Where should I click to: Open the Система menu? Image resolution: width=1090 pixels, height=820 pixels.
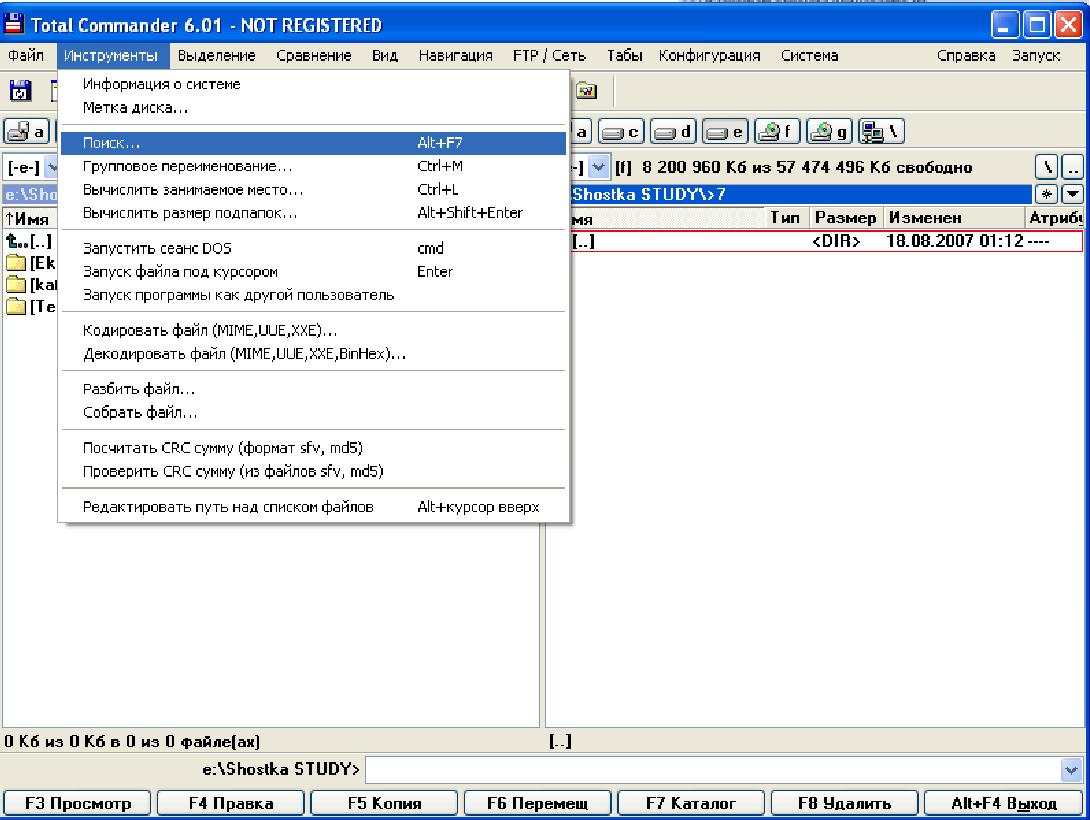coord(809,56)
